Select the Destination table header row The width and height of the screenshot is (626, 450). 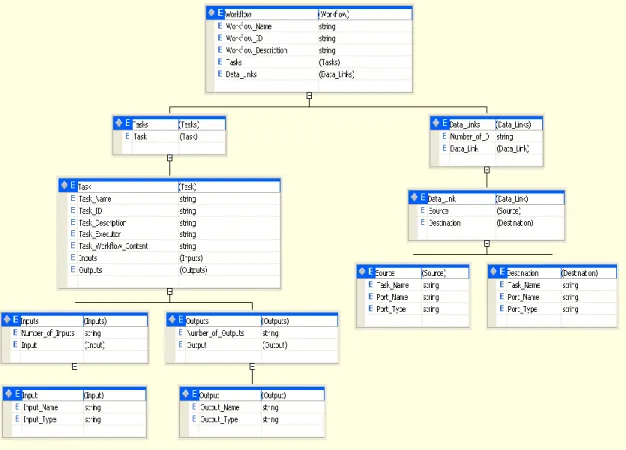(x=553, y=273)
